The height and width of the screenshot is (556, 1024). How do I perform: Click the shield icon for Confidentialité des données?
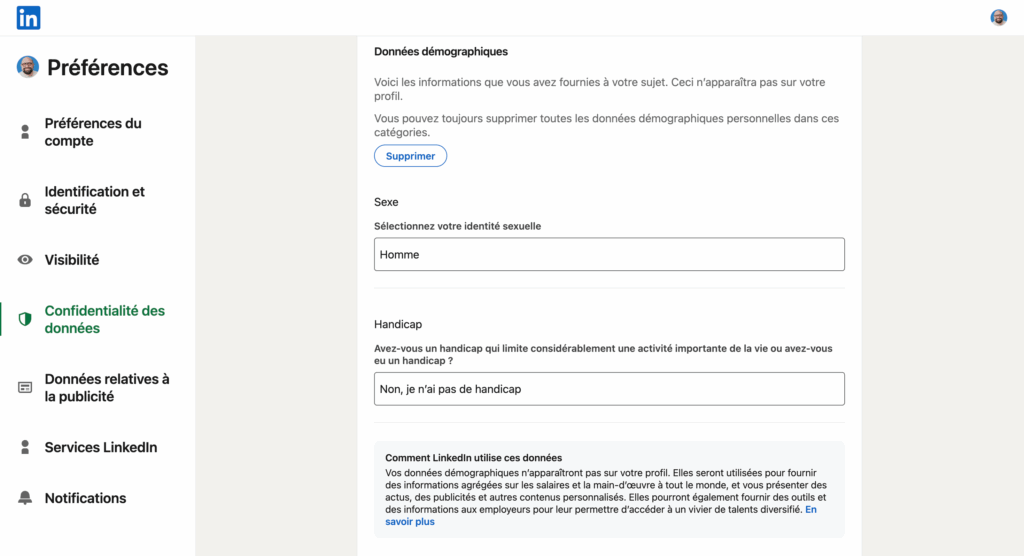[25, 319]
